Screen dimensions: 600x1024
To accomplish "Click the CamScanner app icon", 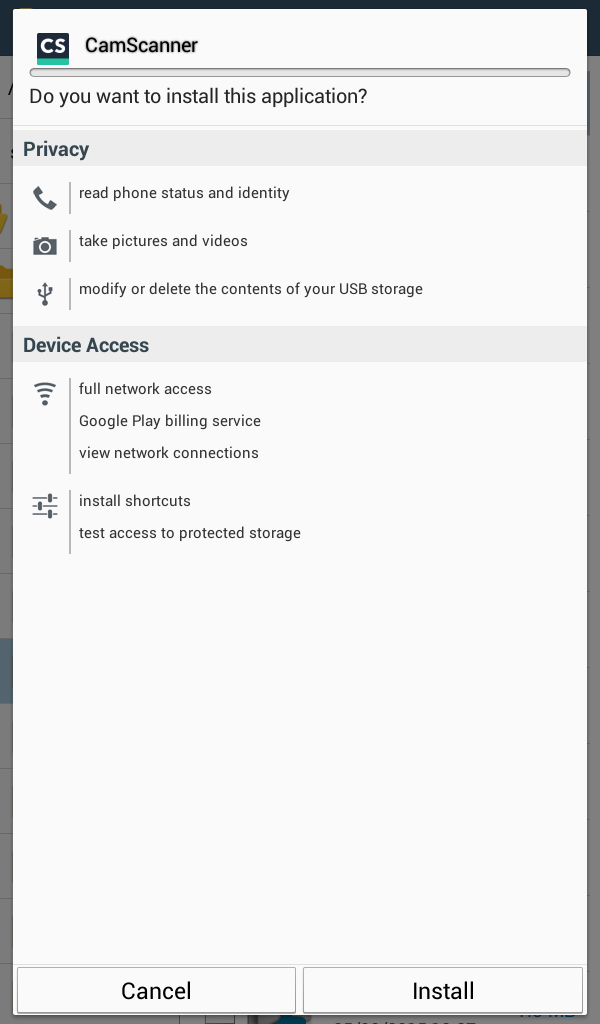I will [x=52, y=48].
